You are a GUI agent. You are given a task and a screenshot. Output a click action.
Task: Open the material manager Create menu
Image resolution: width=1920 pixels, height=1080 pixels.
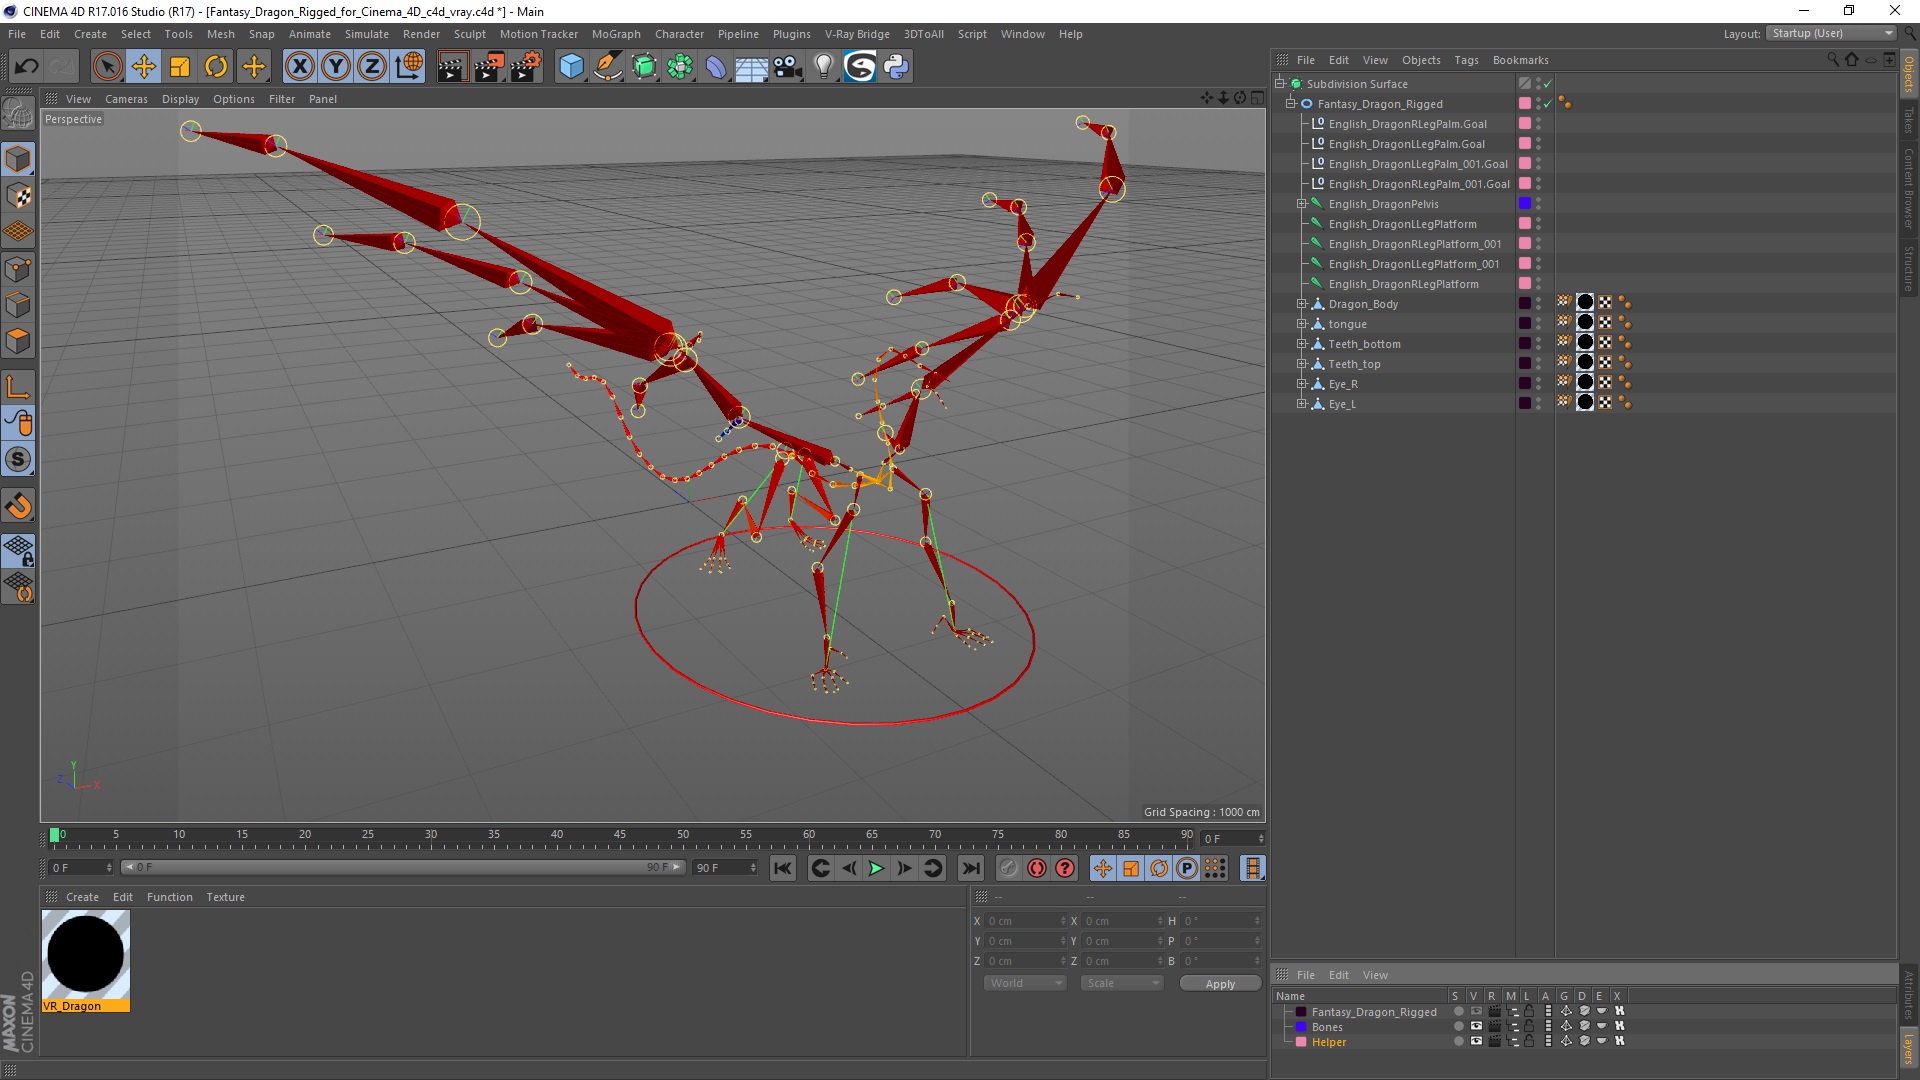point(82,897)
